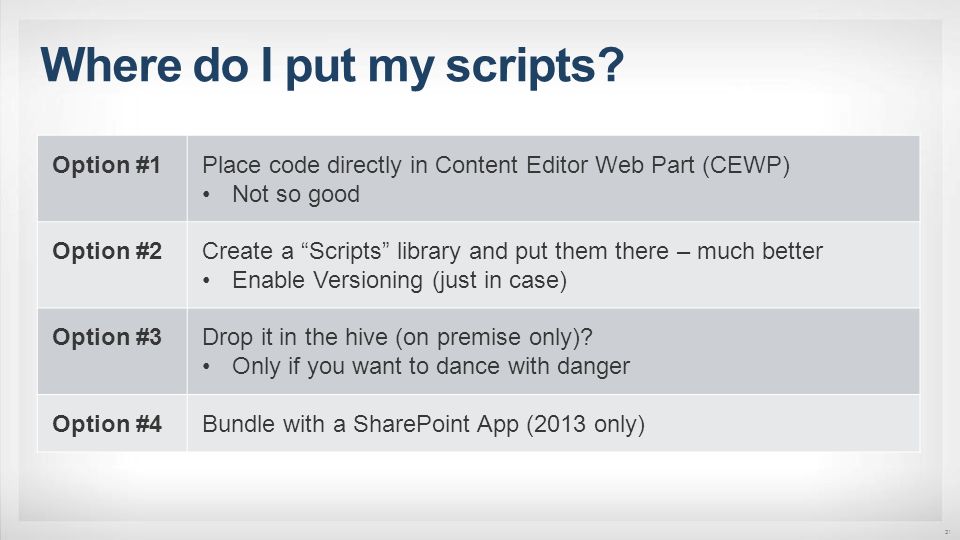The width and height of the screenshot is (960, 540).
Task: Click "Only if you want to dance with danger"
Action: pos(430,367)
